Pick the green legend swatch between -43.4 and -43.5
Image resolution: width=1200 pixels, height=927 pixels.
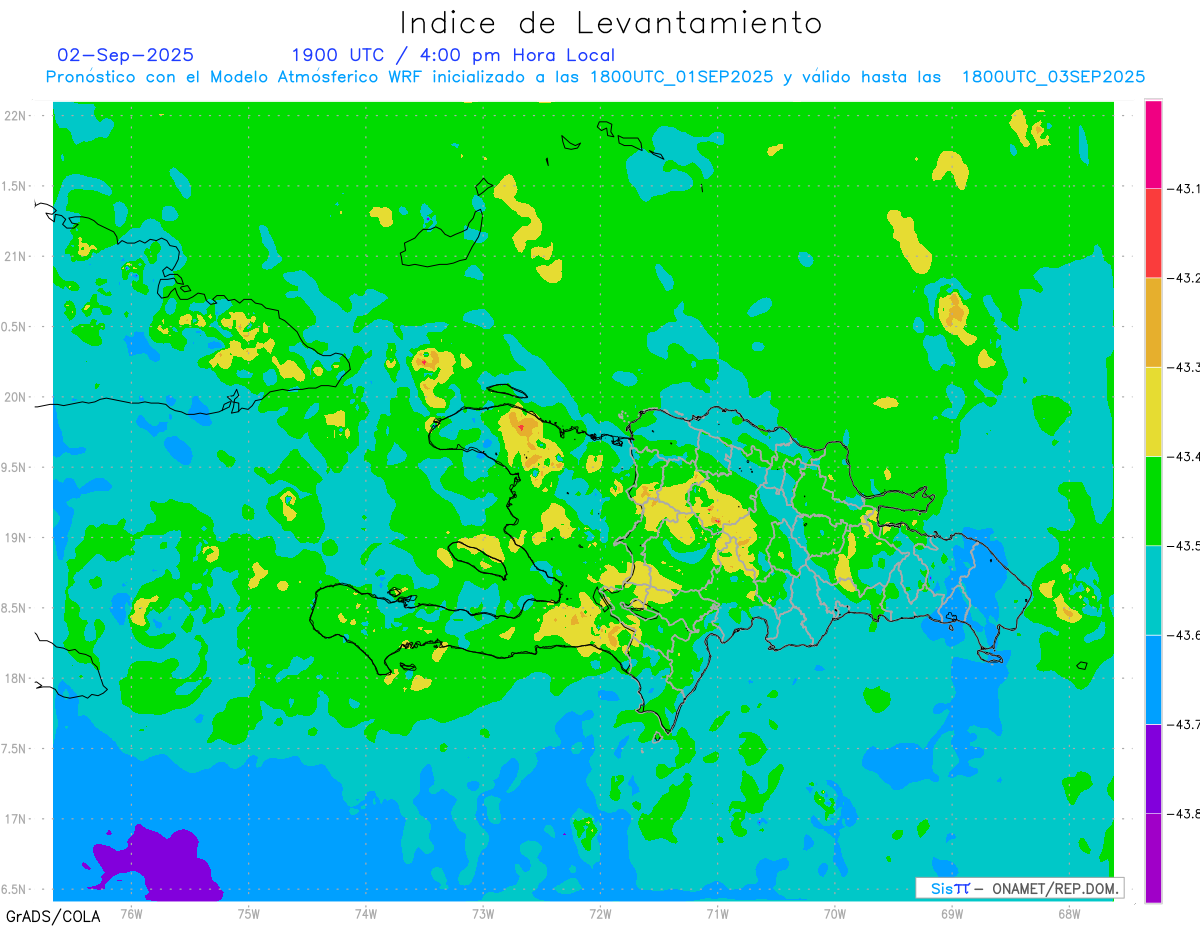pos(1153,500)
